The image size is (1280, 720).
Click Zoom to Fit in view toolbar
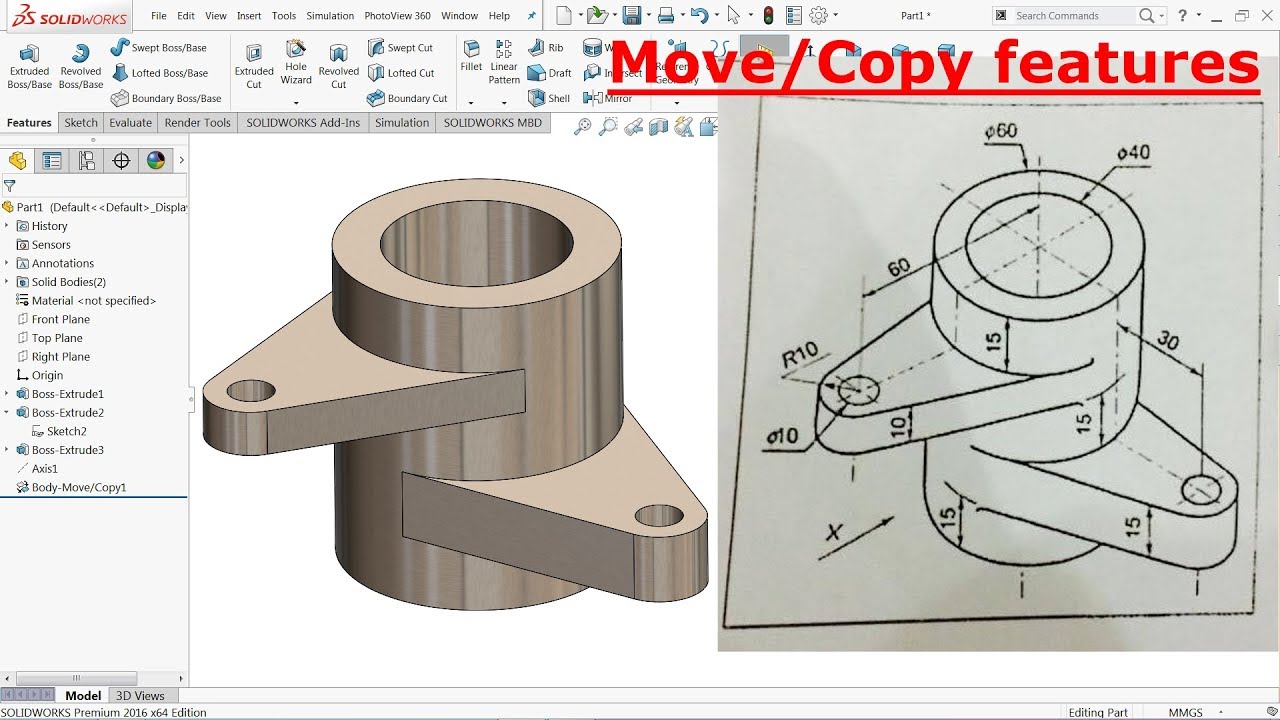coord(581,126)
